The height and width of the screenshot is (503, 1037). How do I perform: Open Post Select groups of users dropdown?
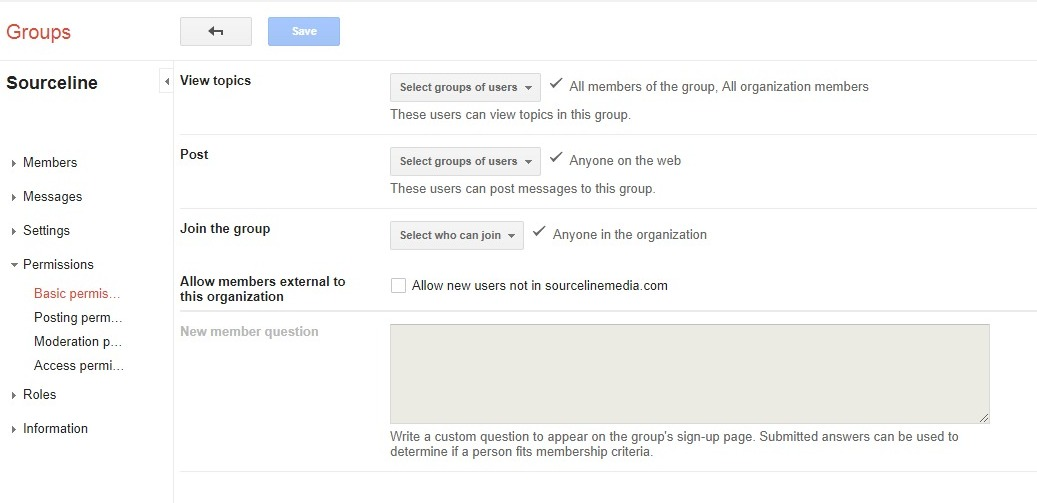coord(465,161)
